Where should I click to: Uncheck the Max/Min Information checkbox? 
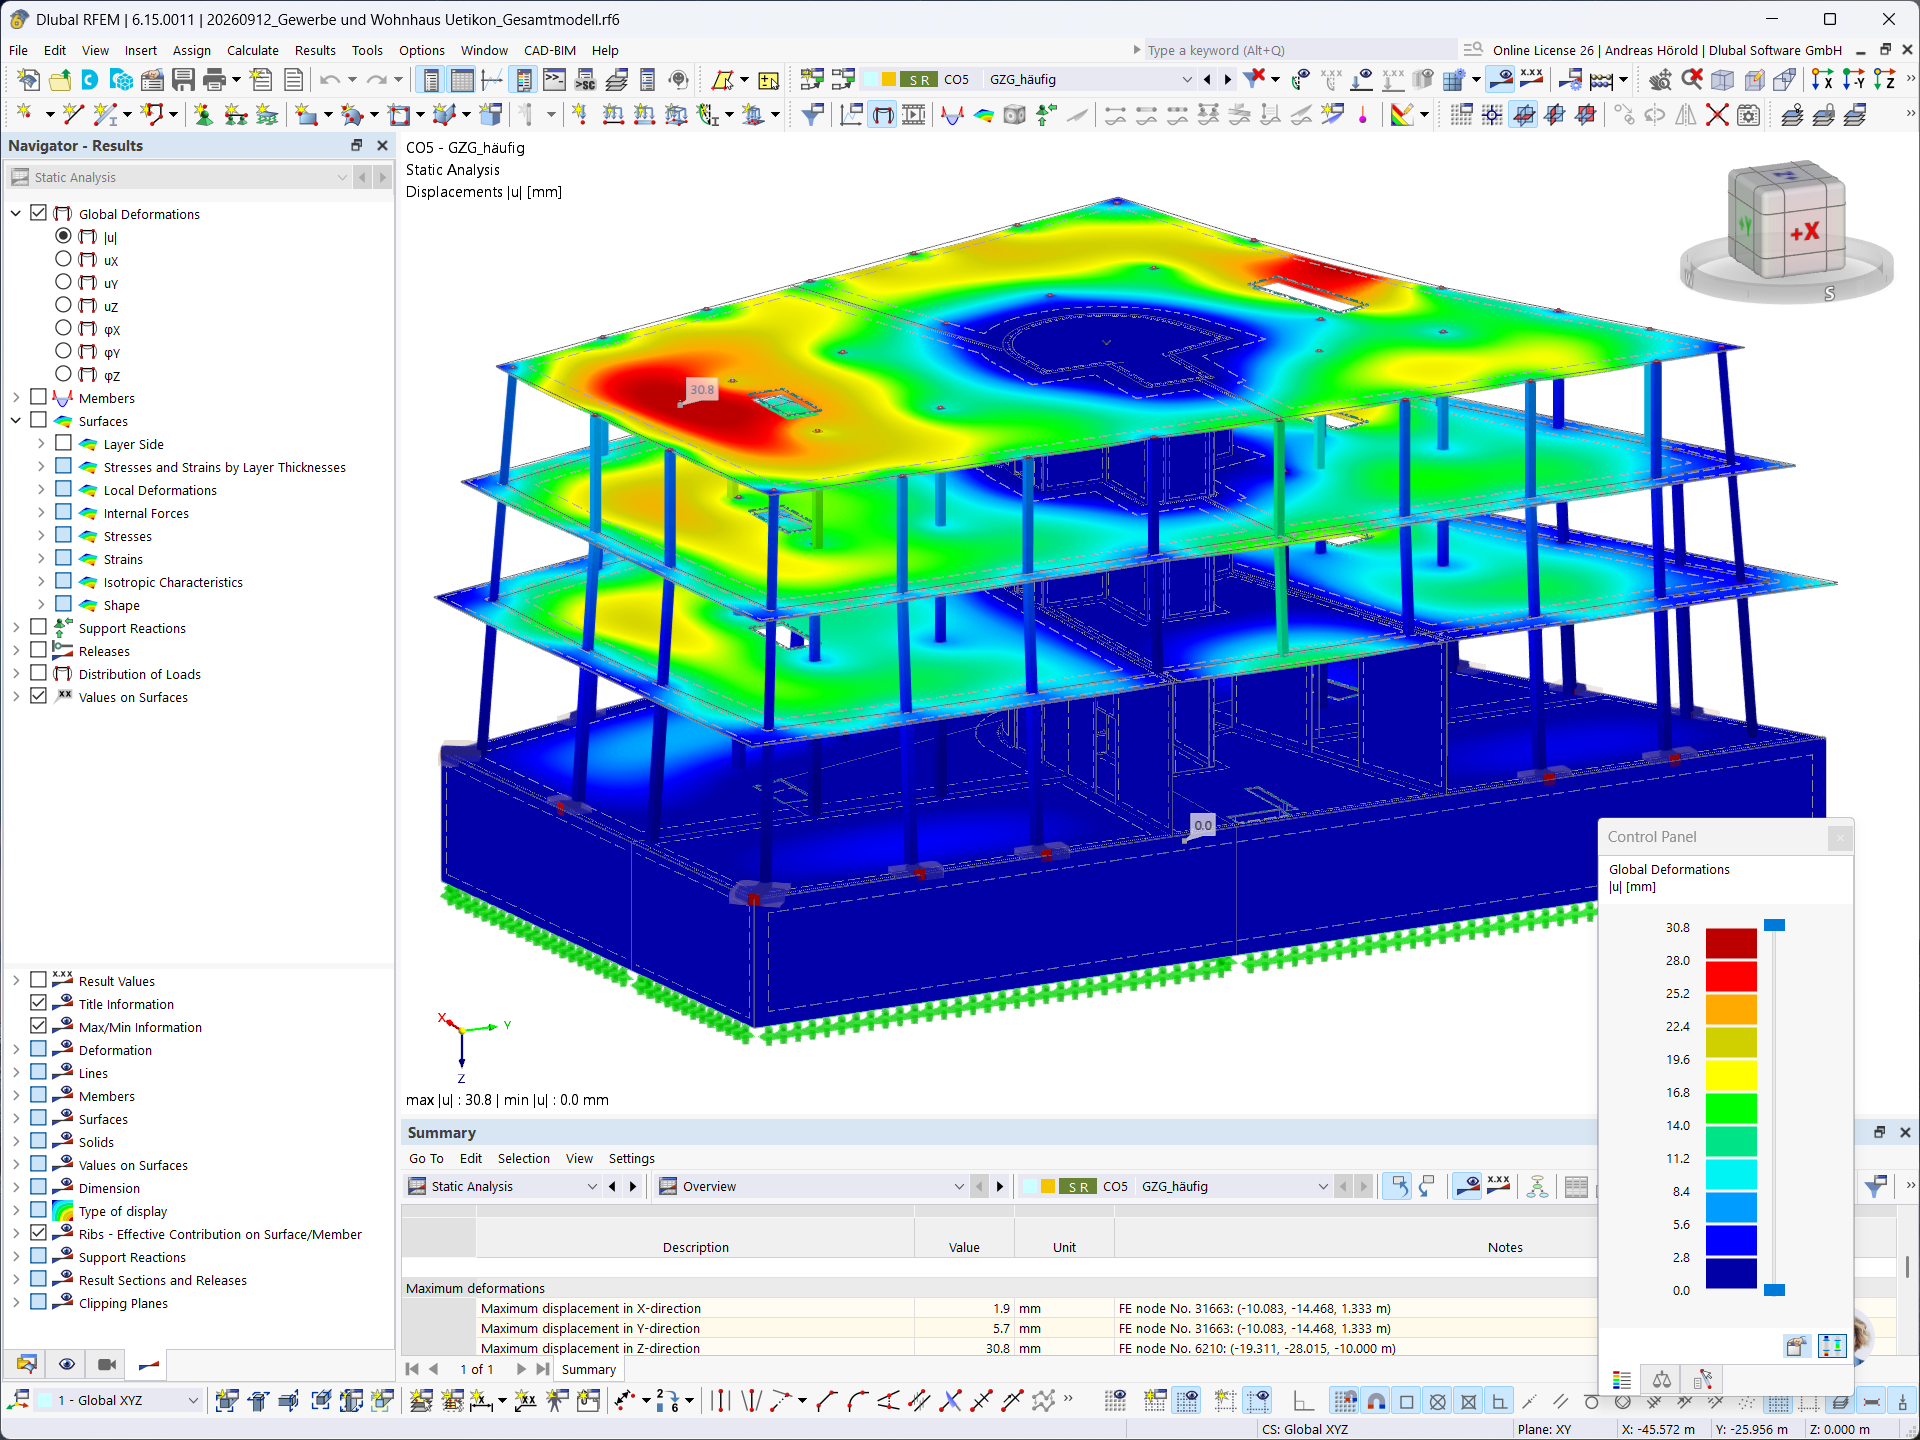[x=38, y=1026]
